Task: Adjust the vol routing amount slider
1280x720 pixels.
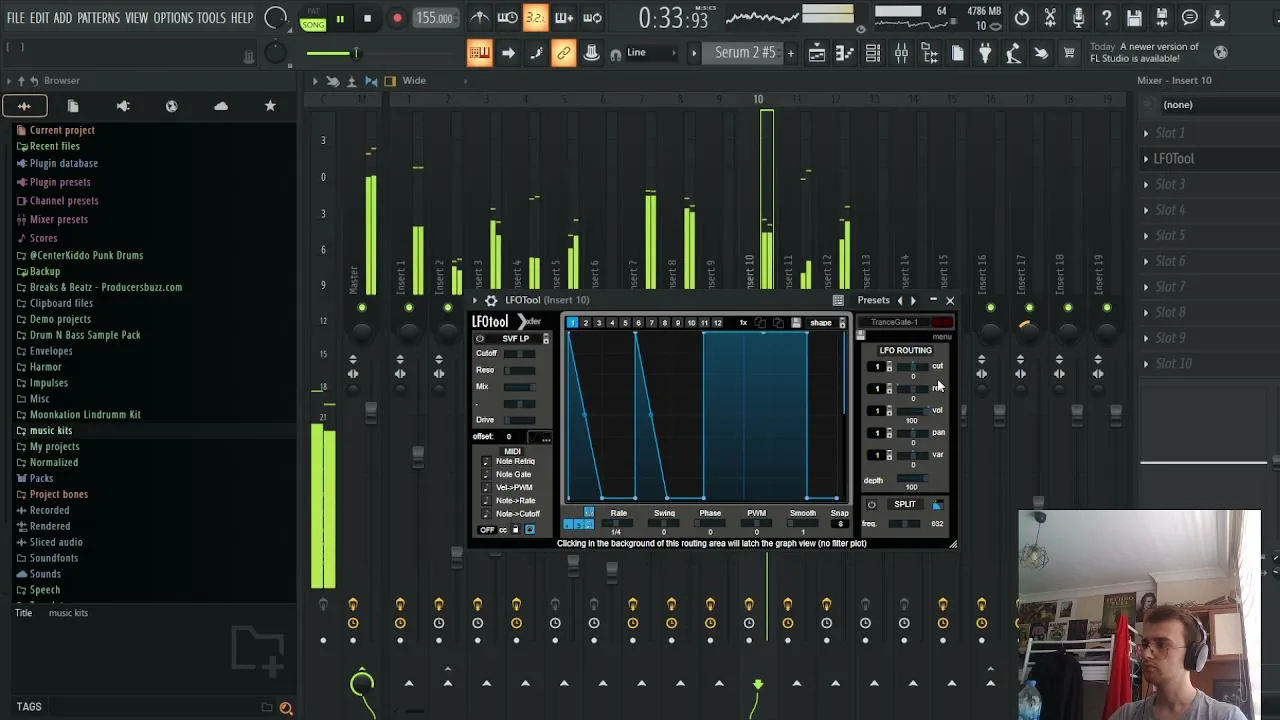Action: (x=911, y=411)
